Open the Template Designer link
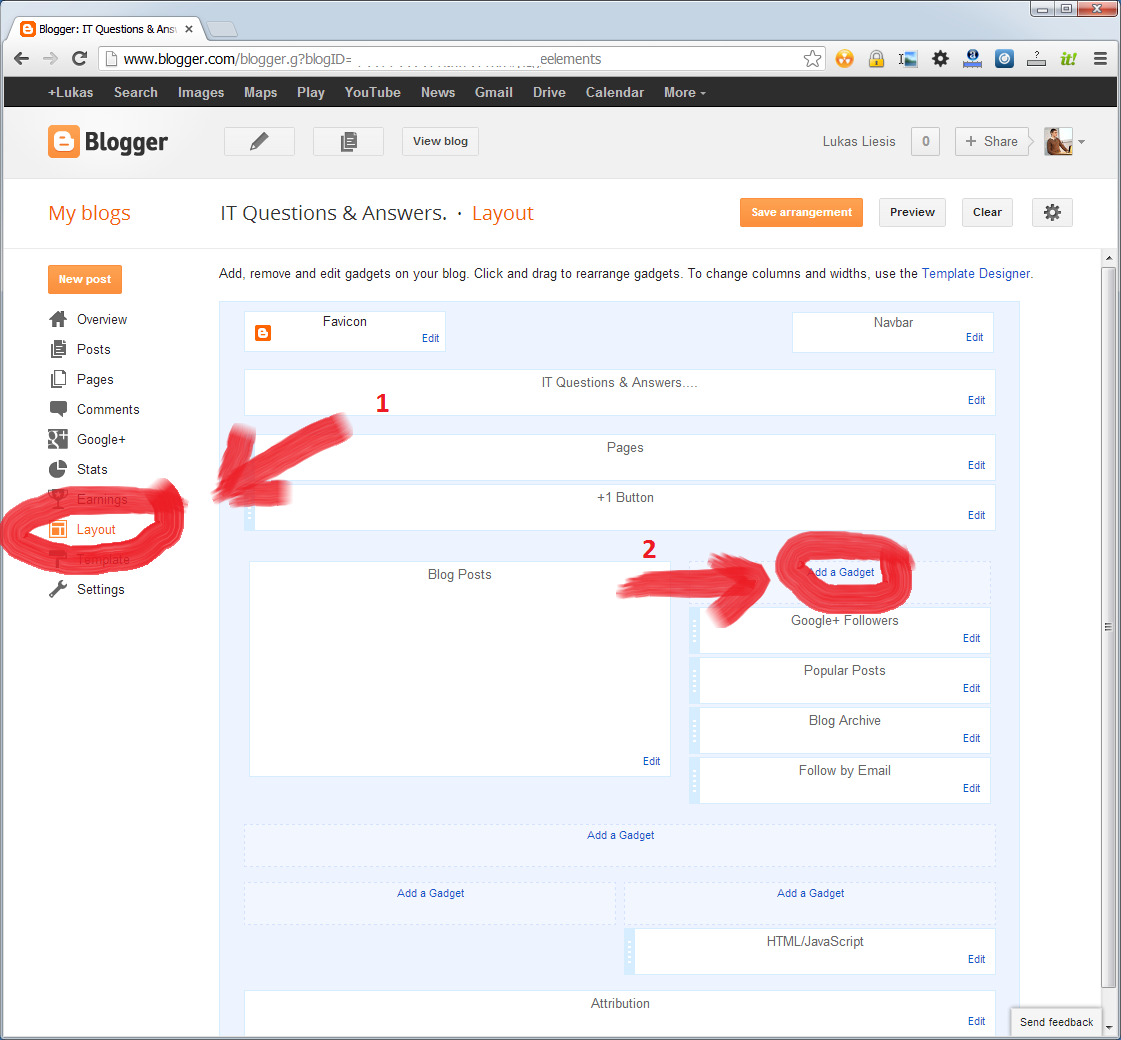This screenshot has width=1121, height=1040. click(x=976, y=273)
